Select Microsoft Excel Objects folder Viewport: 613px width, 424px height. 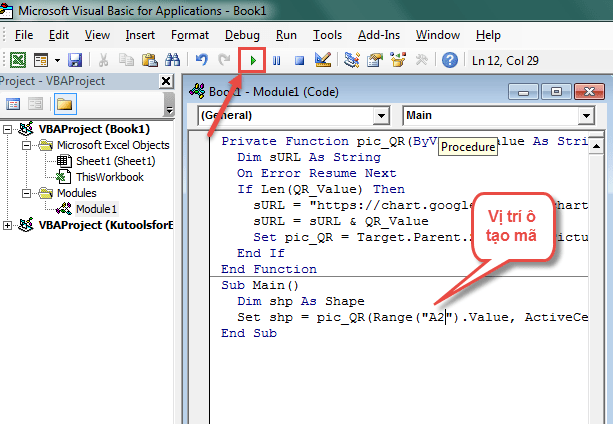click(x=113, y=145)
